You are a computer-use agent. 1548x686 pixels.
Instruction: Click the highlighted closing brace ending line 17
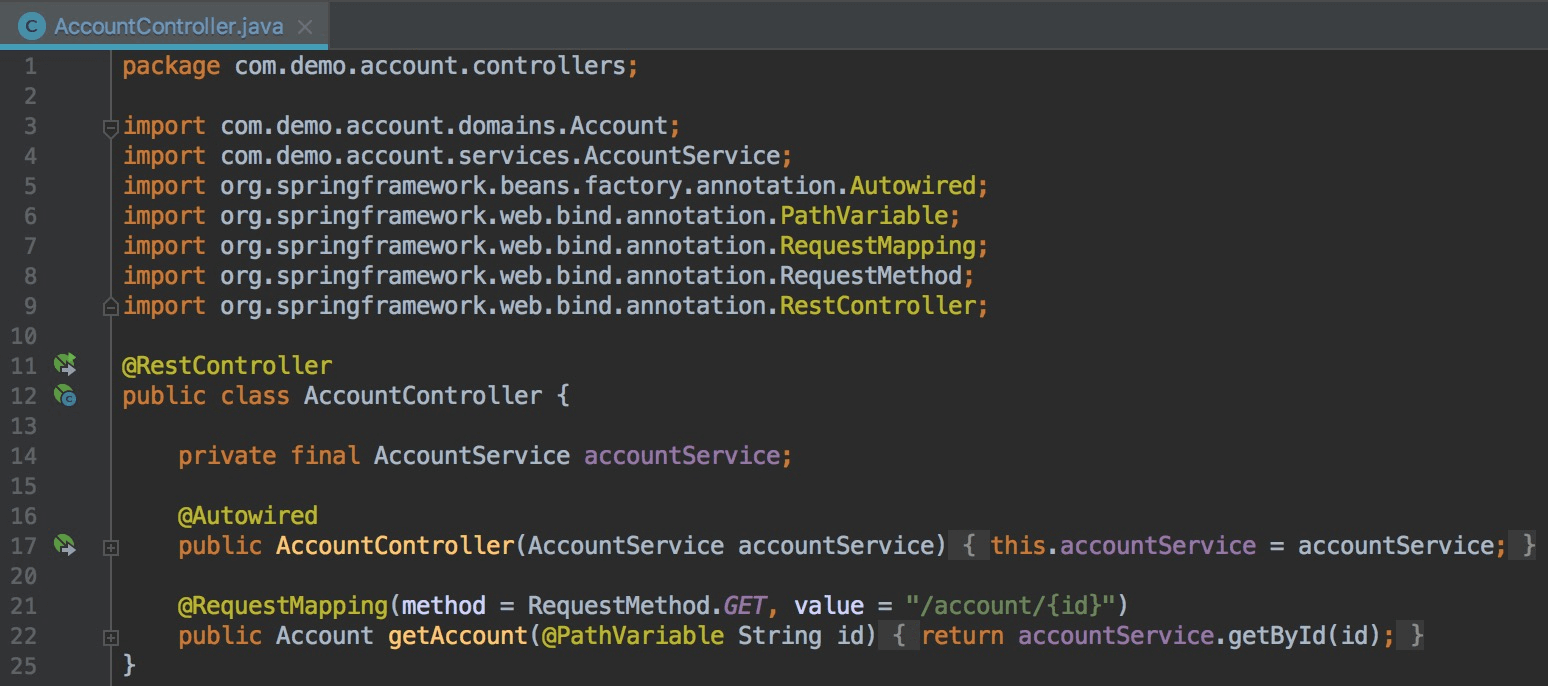pyautogui.click(x=1527, y=546)
